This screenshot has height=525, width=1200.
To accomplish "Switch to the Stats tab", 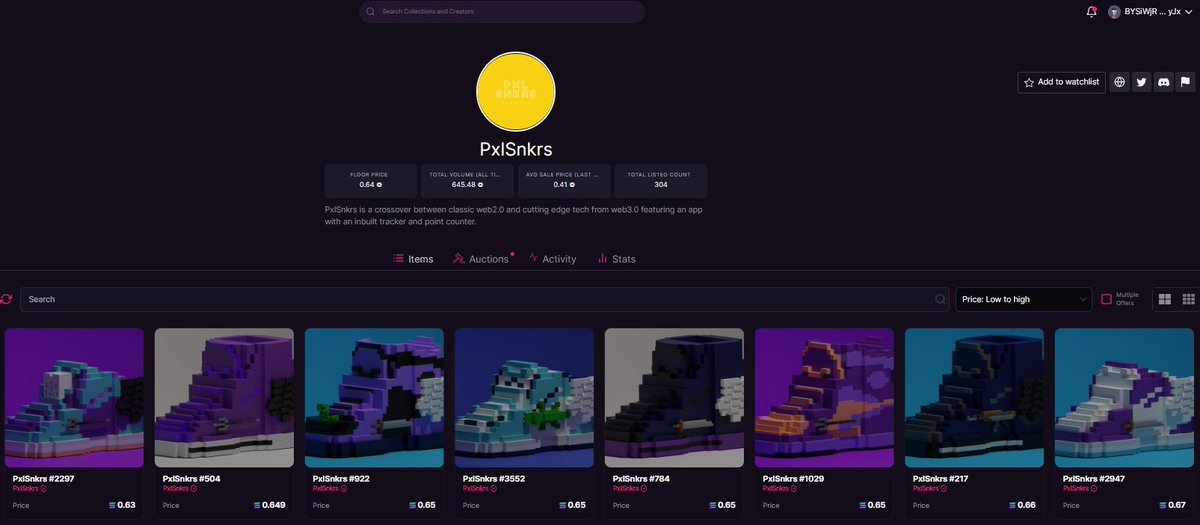I will pos(616,259).
